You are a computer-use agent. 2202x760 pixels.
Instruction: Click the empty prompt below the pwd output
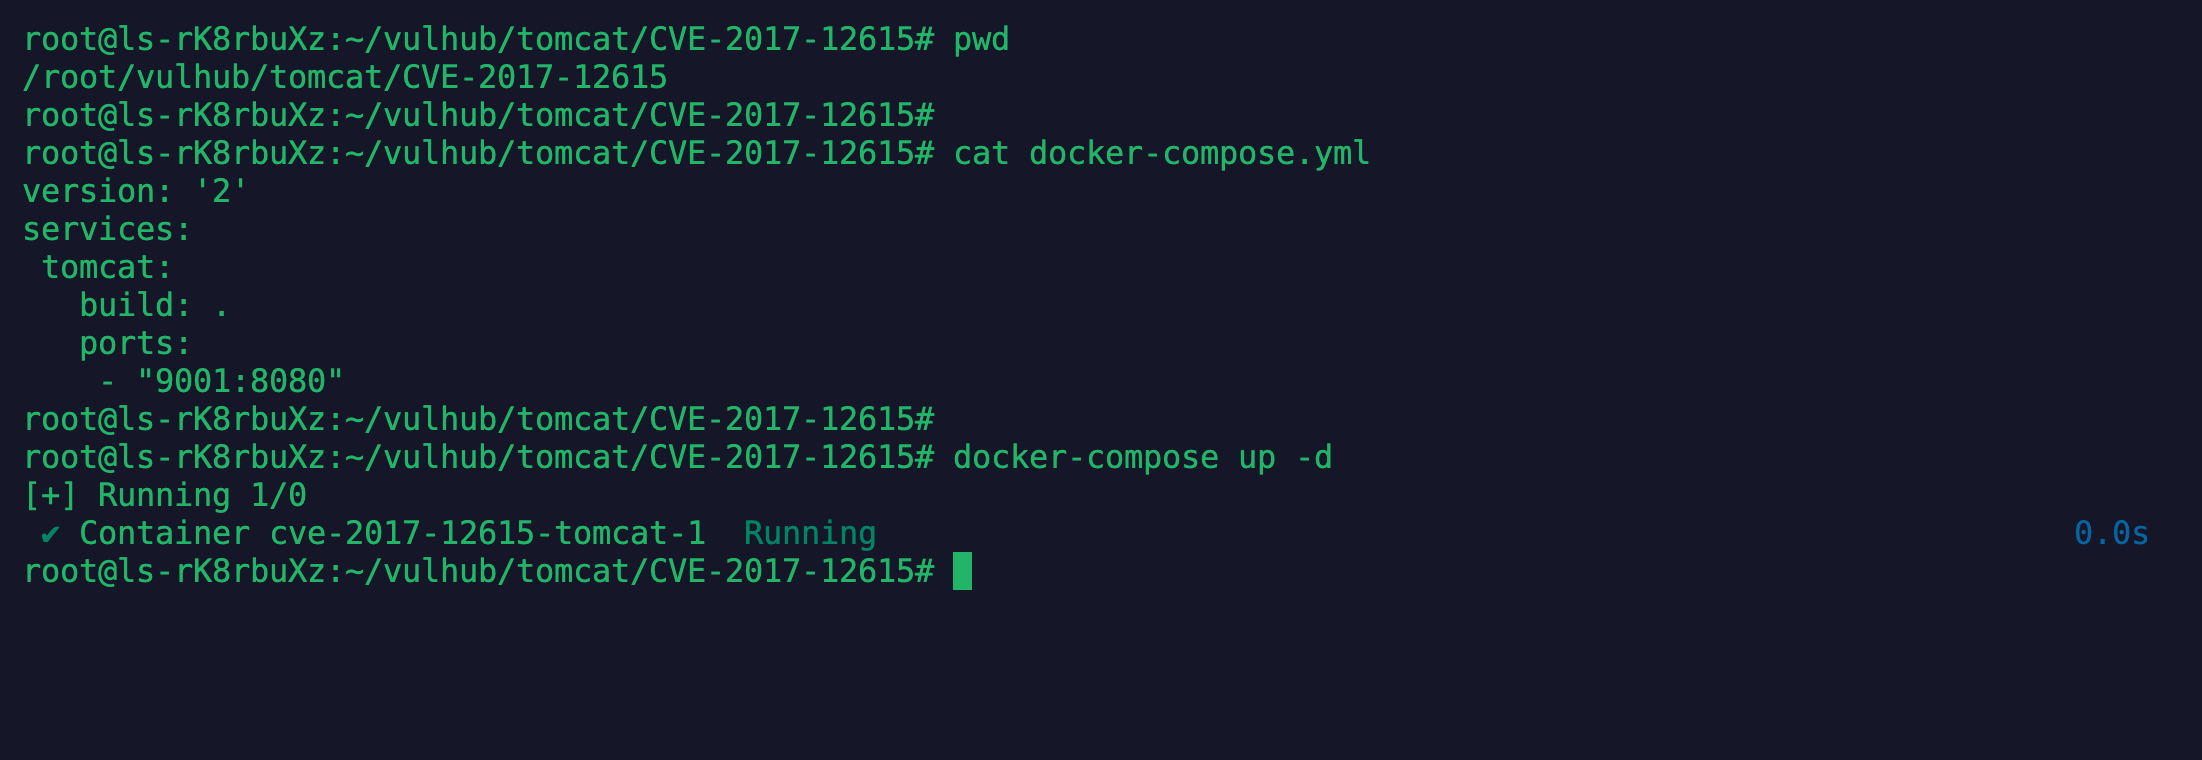[479, 116]
